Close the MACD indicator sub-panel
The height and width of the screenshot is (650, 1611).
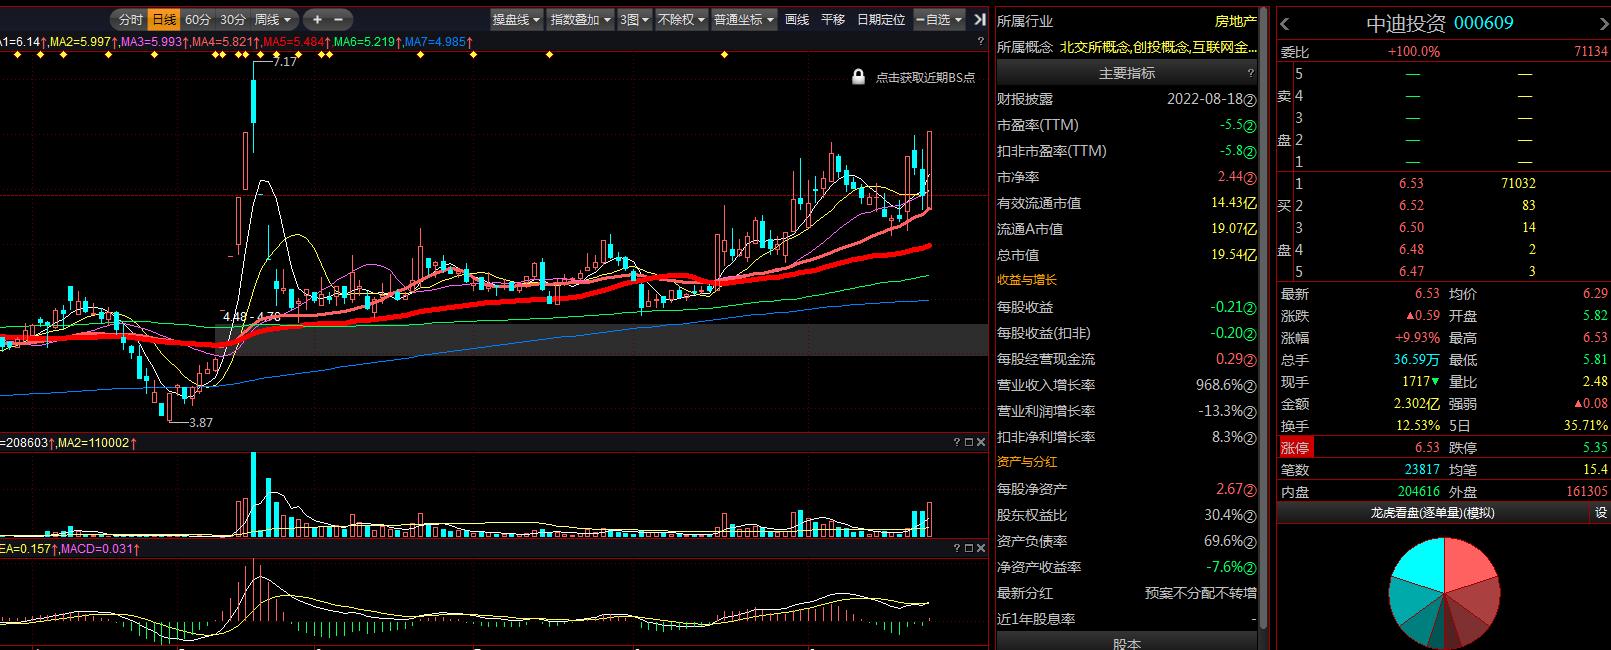980,549
